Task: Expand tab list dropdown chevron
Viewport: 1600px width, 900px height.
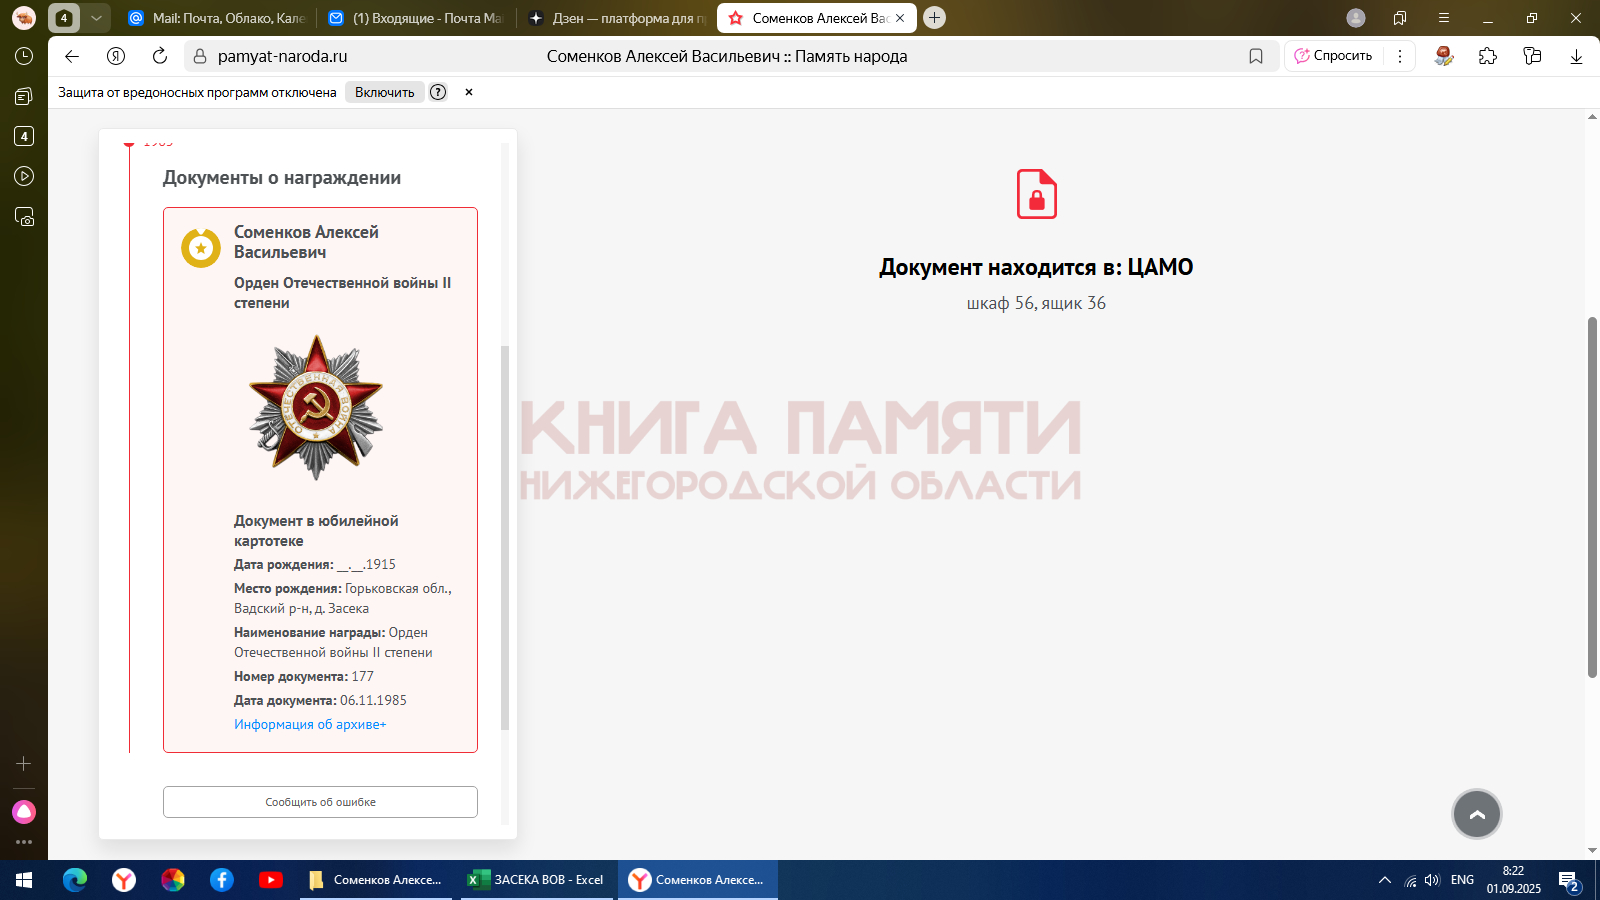Action: [x=96, y=18]
